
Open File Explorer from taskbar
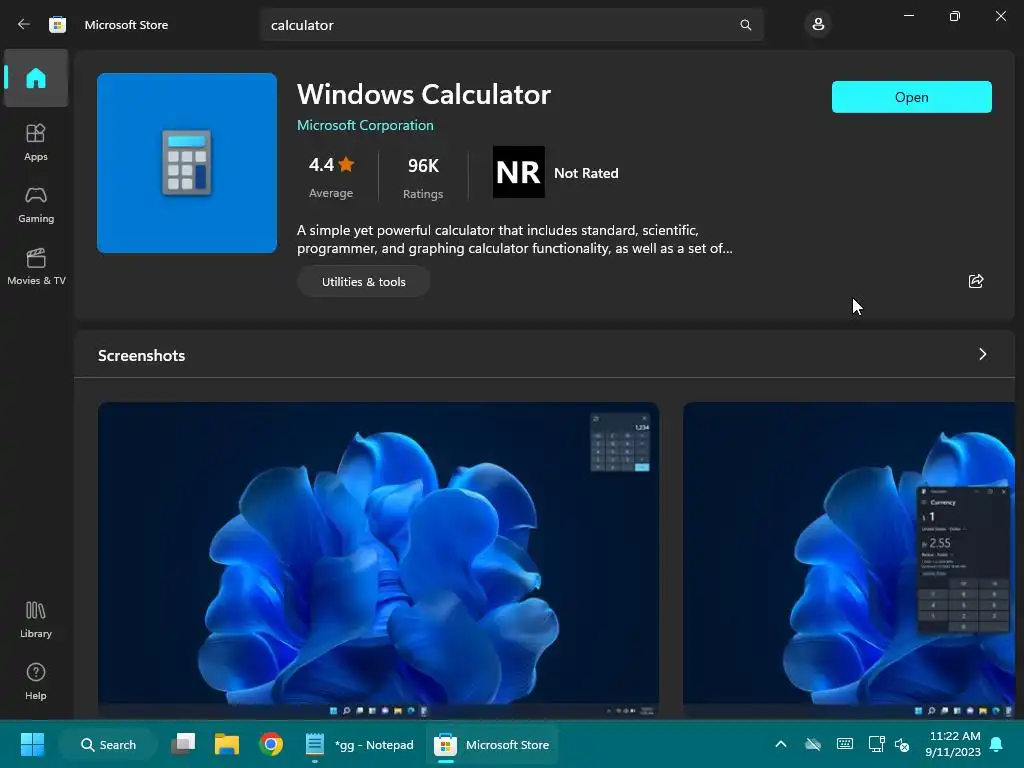[227, 744]
